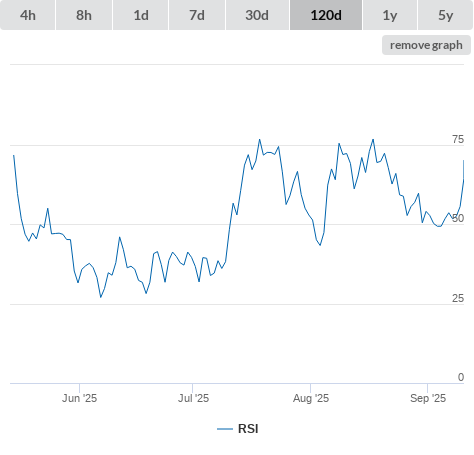
Task: Open the 7d time range
Action: [x=197, y=15]
